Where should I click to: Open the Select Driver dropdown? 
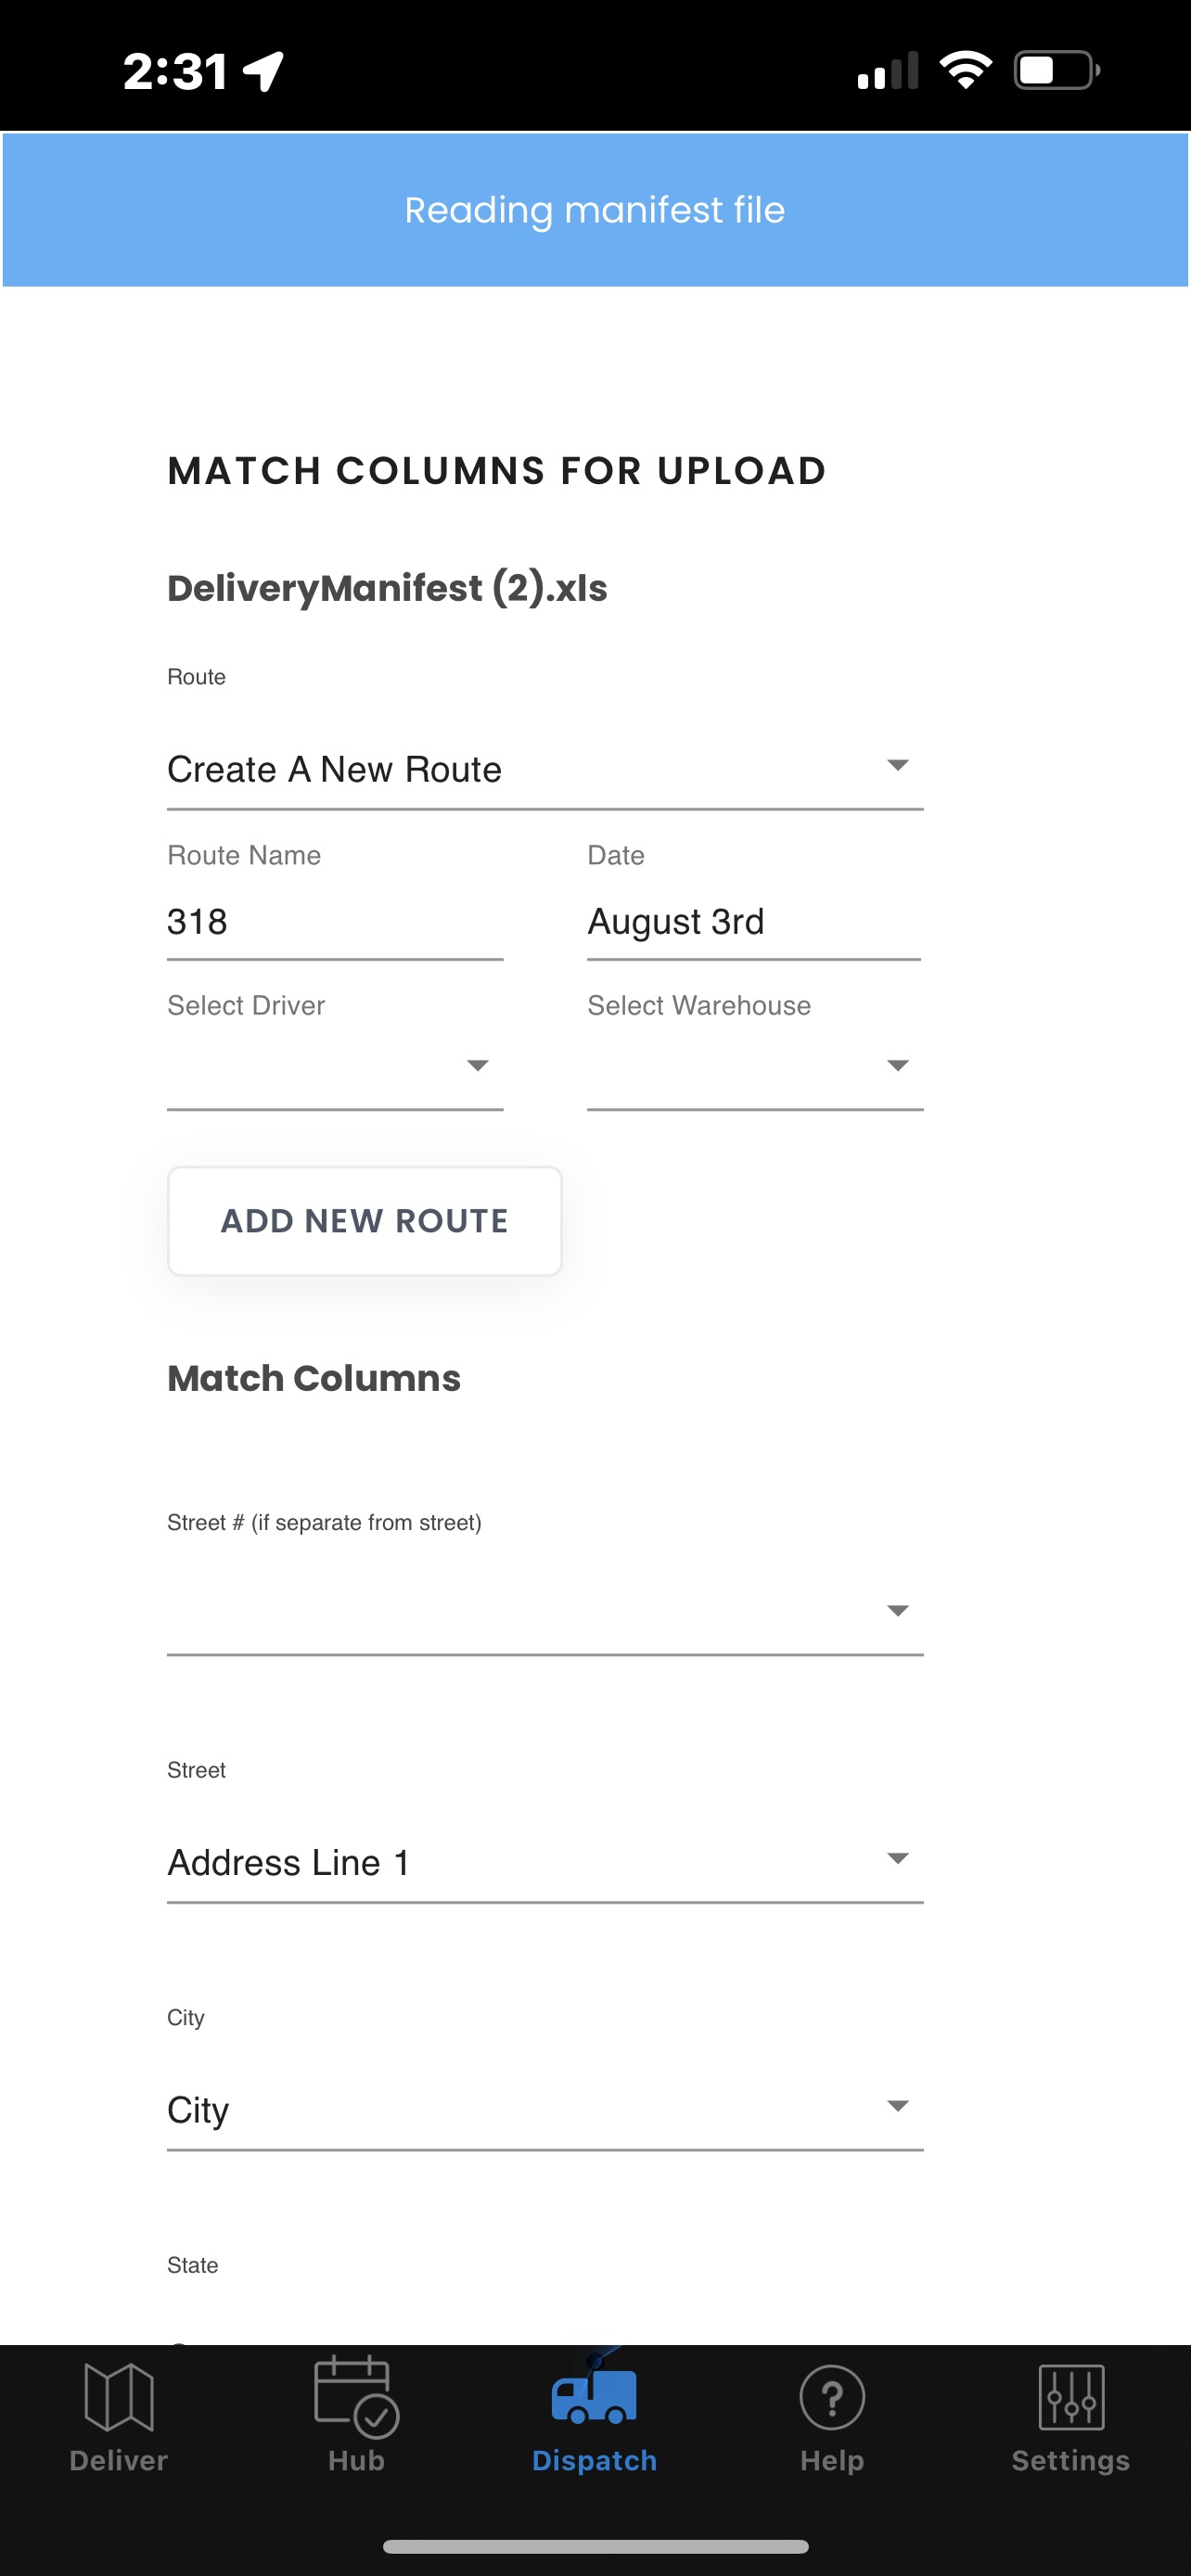pyautogui.click(x=335, y=1066)
